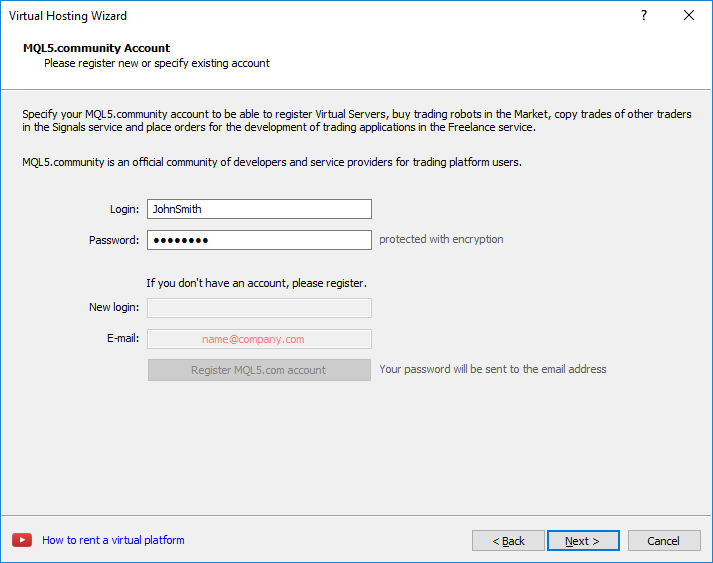Click 'If you don't have an account, please register.'

pyautogui.click(x=256, y=283)
